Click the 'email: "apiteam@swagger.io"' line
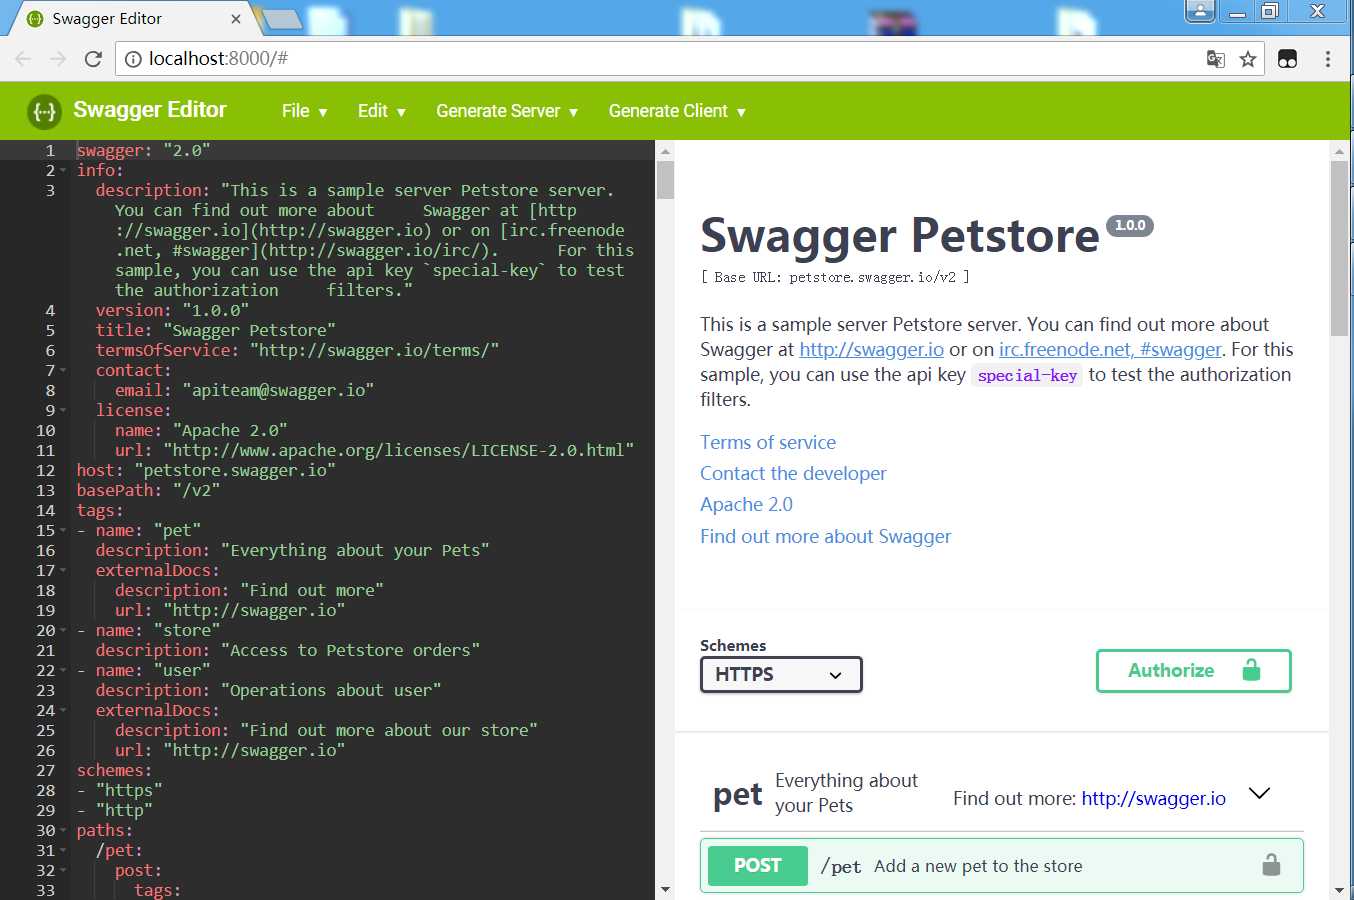The width and height of the screenshot is (1354, 900). click(244, 390)
